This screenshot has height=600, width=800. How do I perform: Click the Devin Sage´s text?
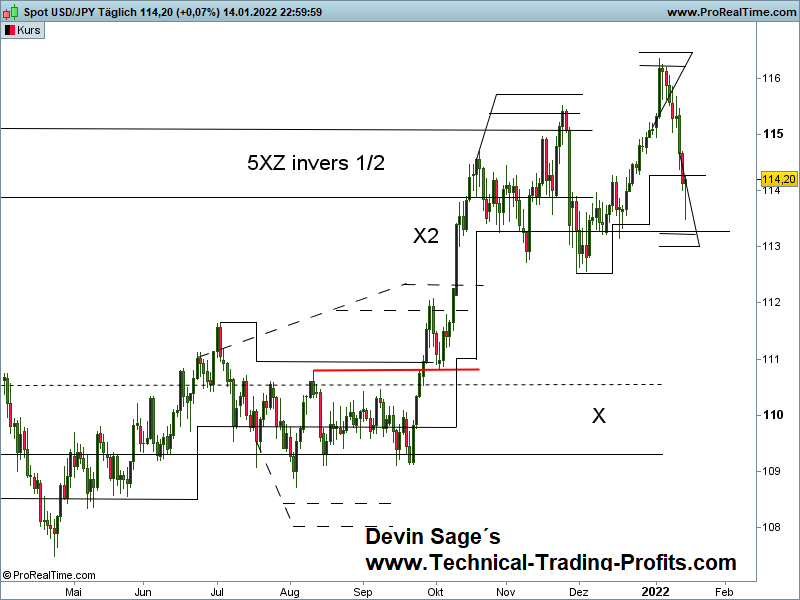click(x=433, y=537)
